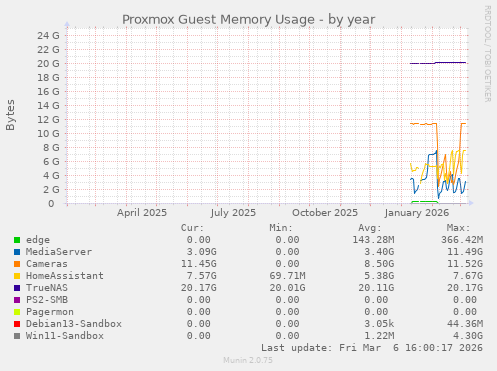Viewport: 497px width, 371px height.
Task: Click the 'Avg:' column header
Action: tap(370, 228)
